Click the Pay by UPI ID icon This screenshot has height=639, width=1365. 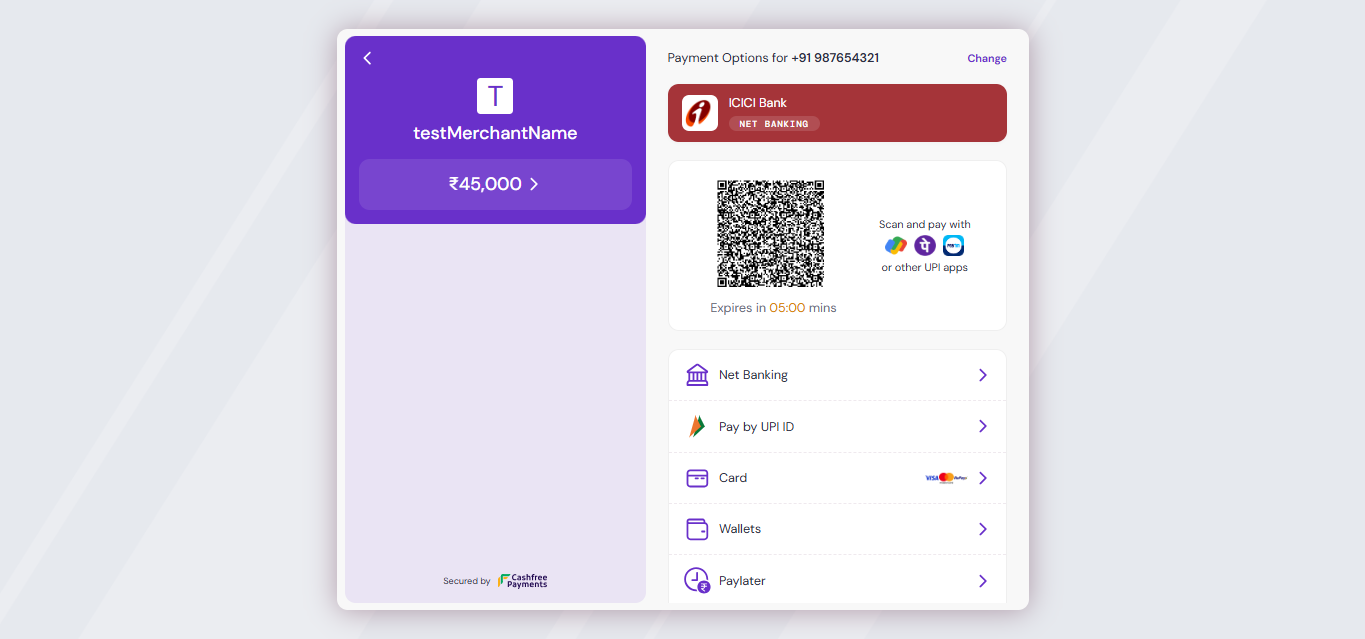point(697,426)
